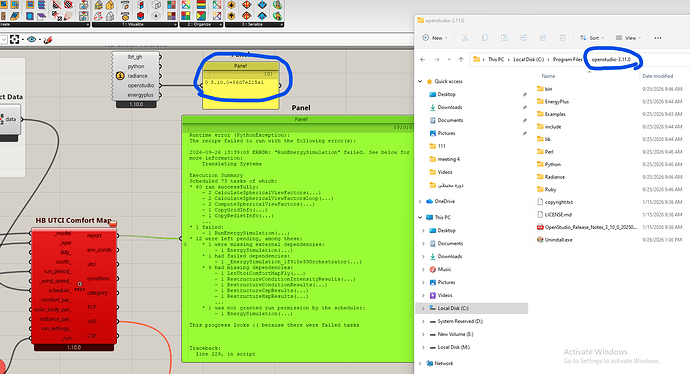Viewport: 690px width, 374px height.
Task: Click the red and blue cube icon in Visualize
Action: pos(140,16)
